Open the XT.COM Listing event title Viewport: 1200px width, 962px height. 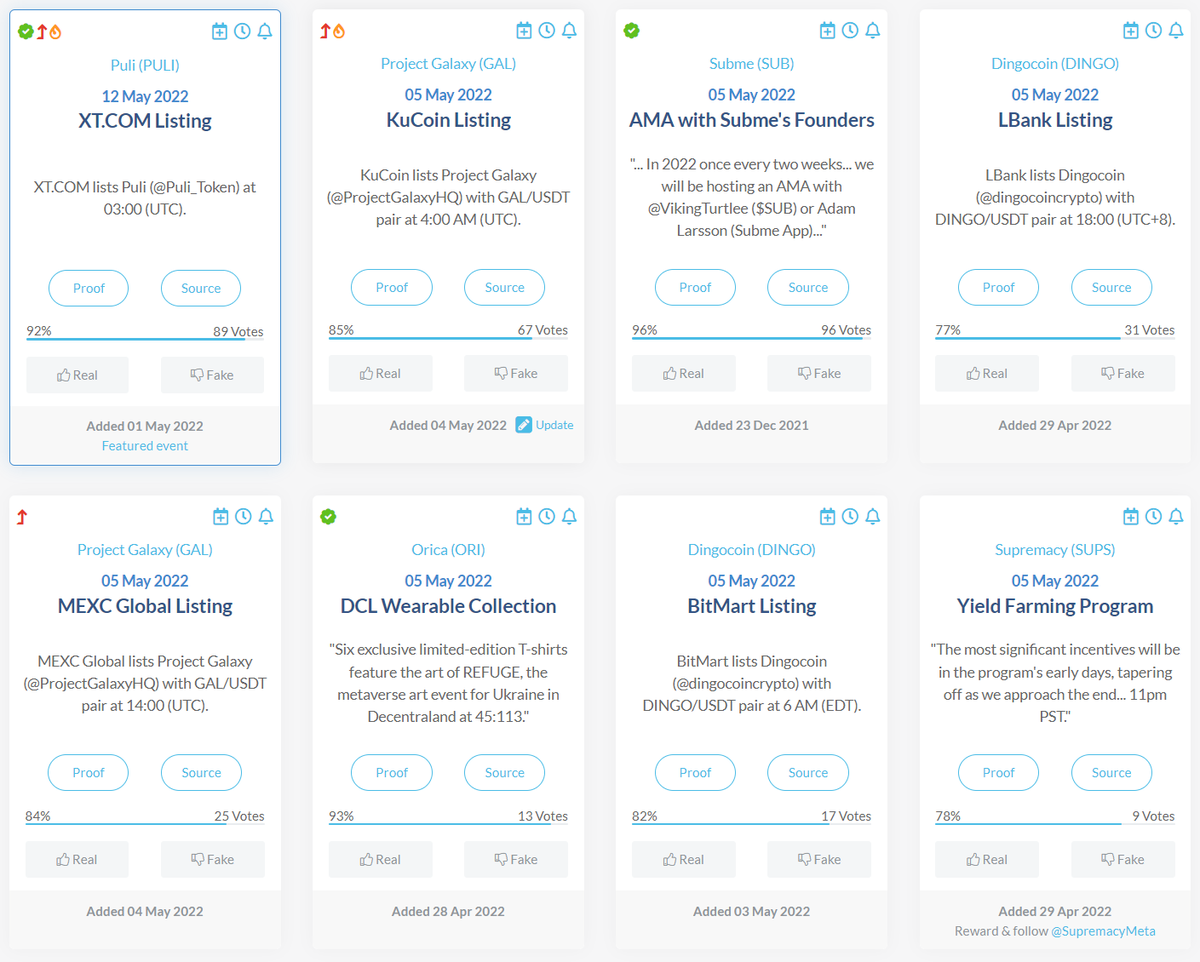[x=145, y=121]
